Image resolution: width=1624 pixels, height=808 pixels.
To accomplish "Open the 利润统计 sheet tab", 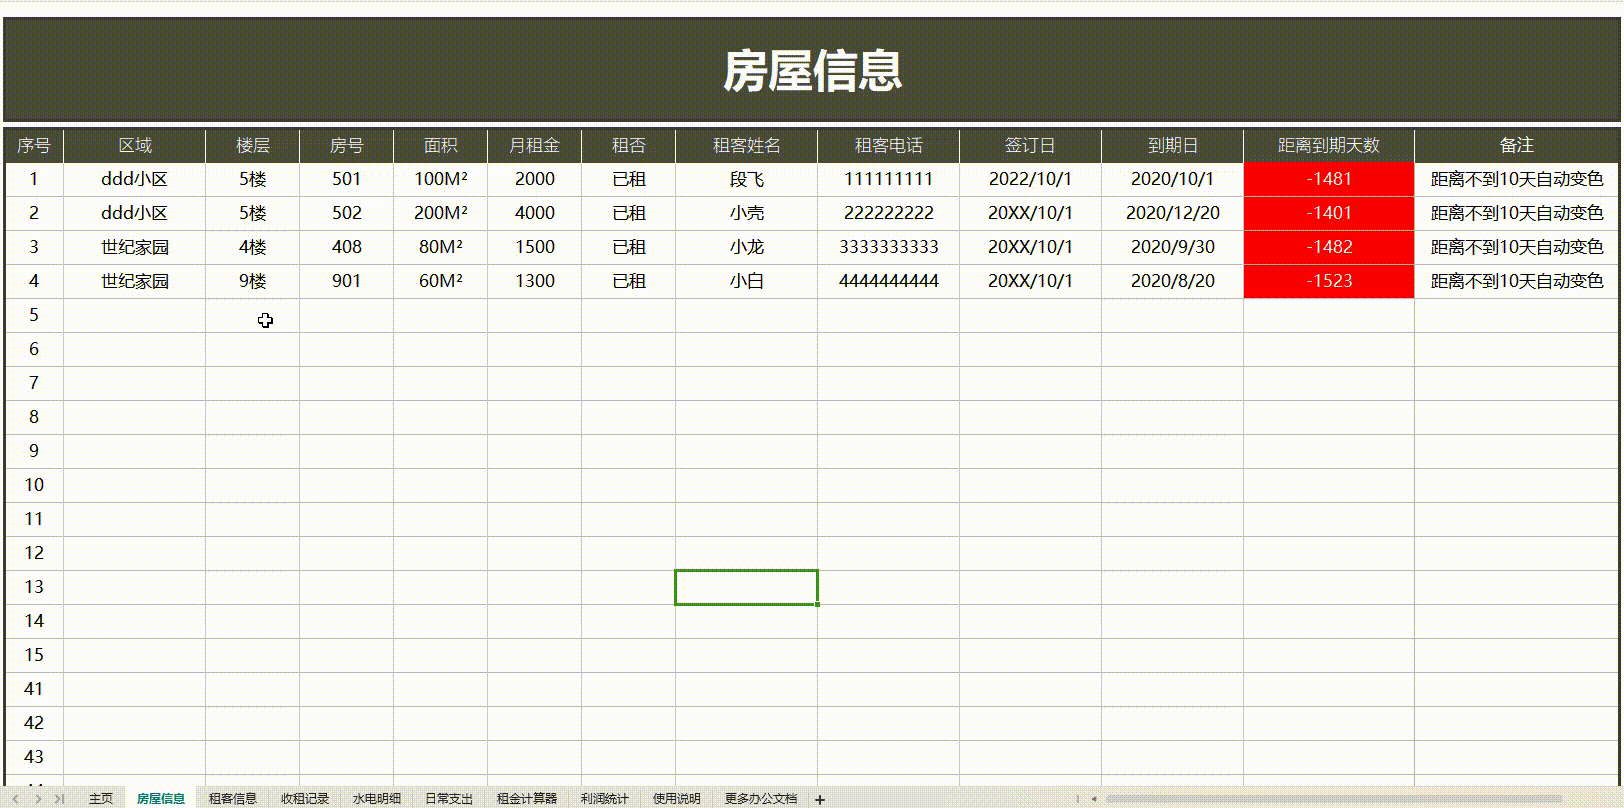I will coord(605,799).
